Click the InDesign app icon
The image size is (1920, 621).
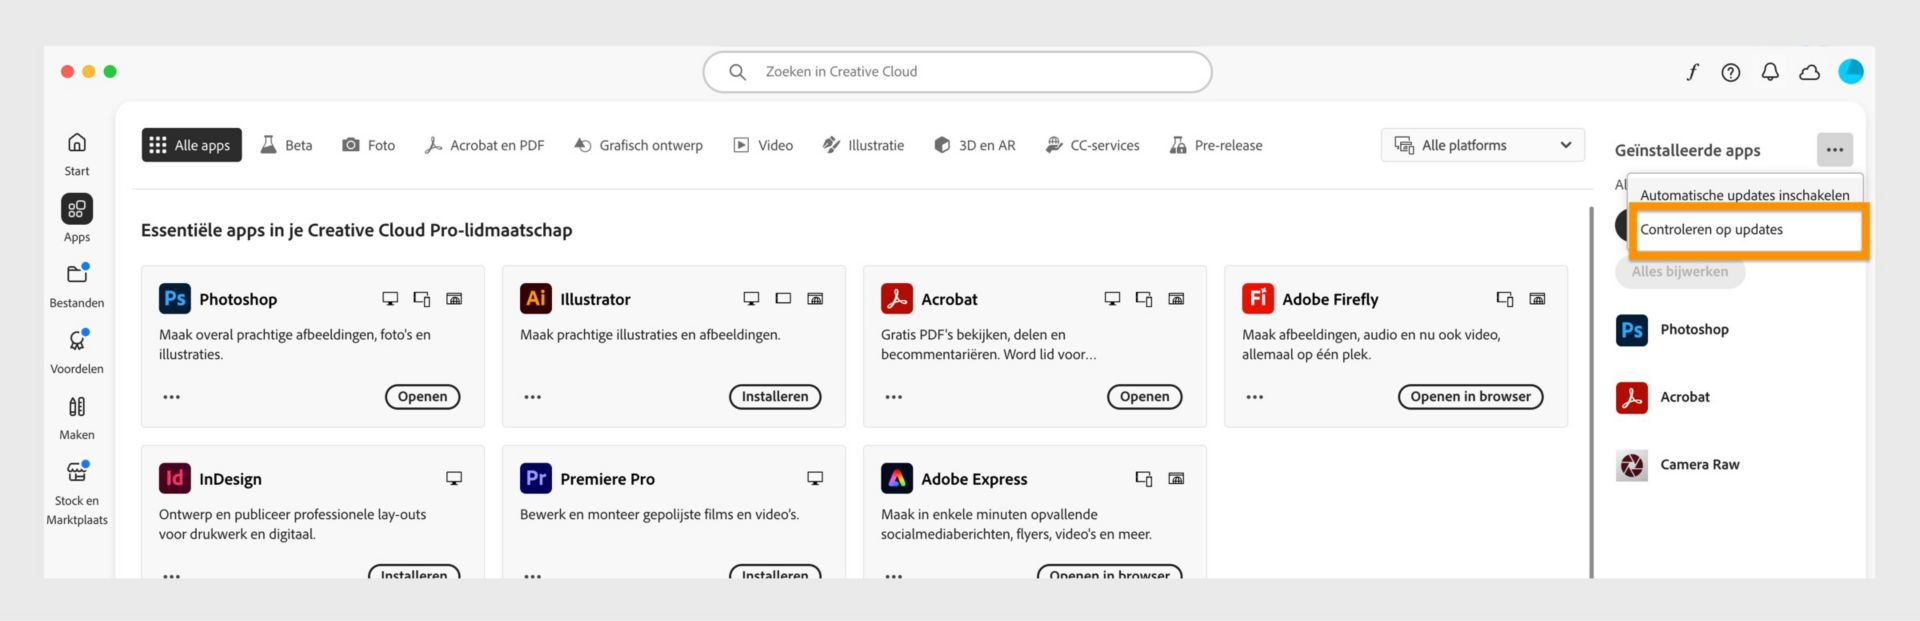pos(175,478)
